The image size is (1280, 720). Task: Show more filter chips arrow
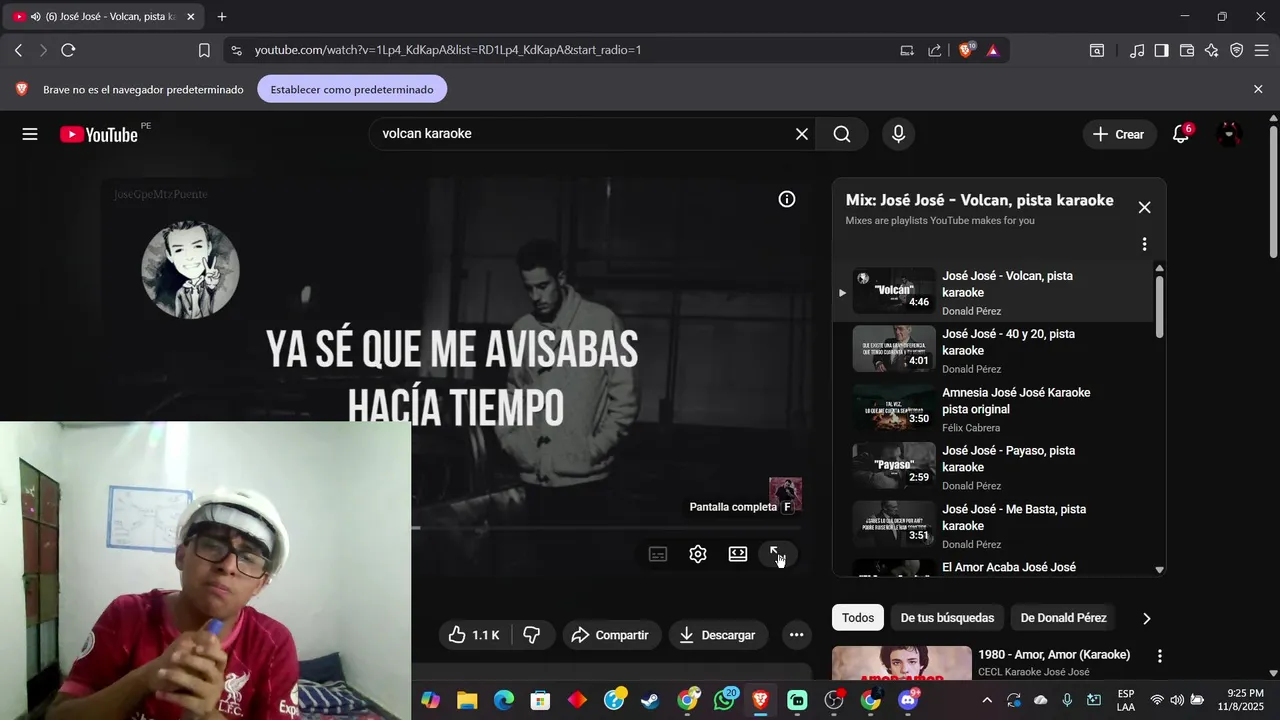pyautogui.click(x=1146, y=618)
